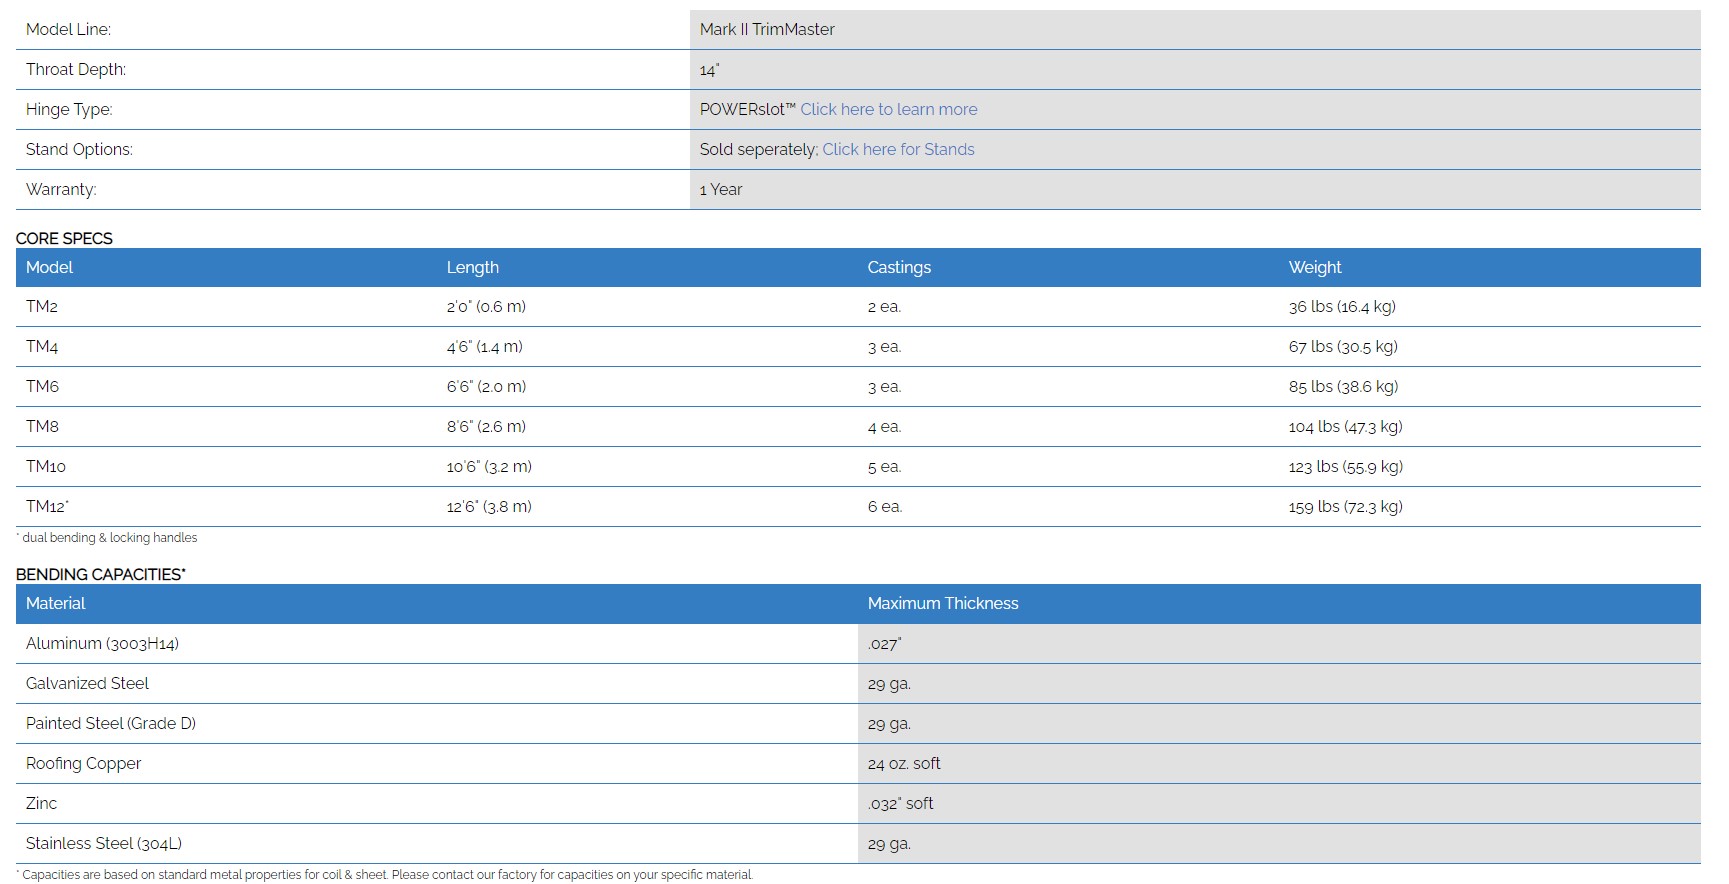The height and width of the screenshot is (884, 1729).
Task: Select the 'TM4' model cell
Action: pos(42,346)
